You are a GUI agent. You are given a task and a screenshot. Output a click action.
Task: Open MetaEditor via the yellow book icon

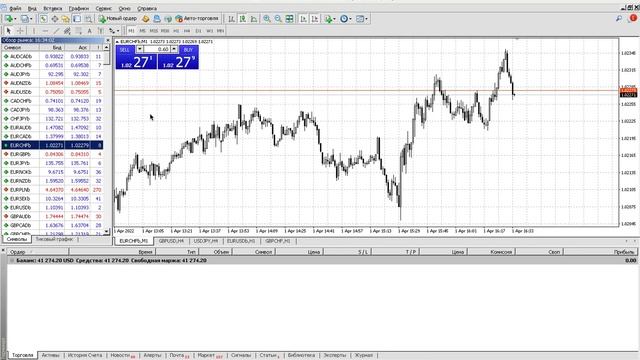(x=145, y=19)
